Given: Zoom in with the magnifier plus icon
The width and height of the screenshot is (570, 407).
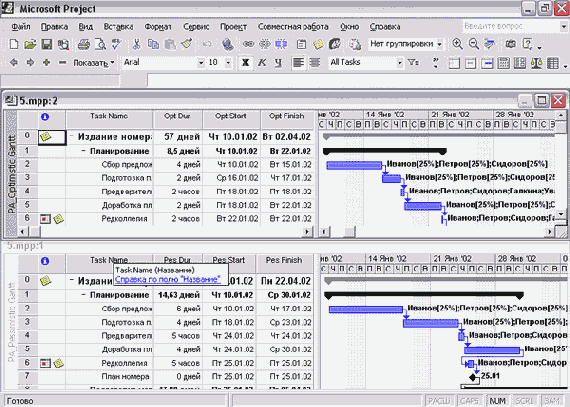Looking at the screenshot, I should coord(457,44).
